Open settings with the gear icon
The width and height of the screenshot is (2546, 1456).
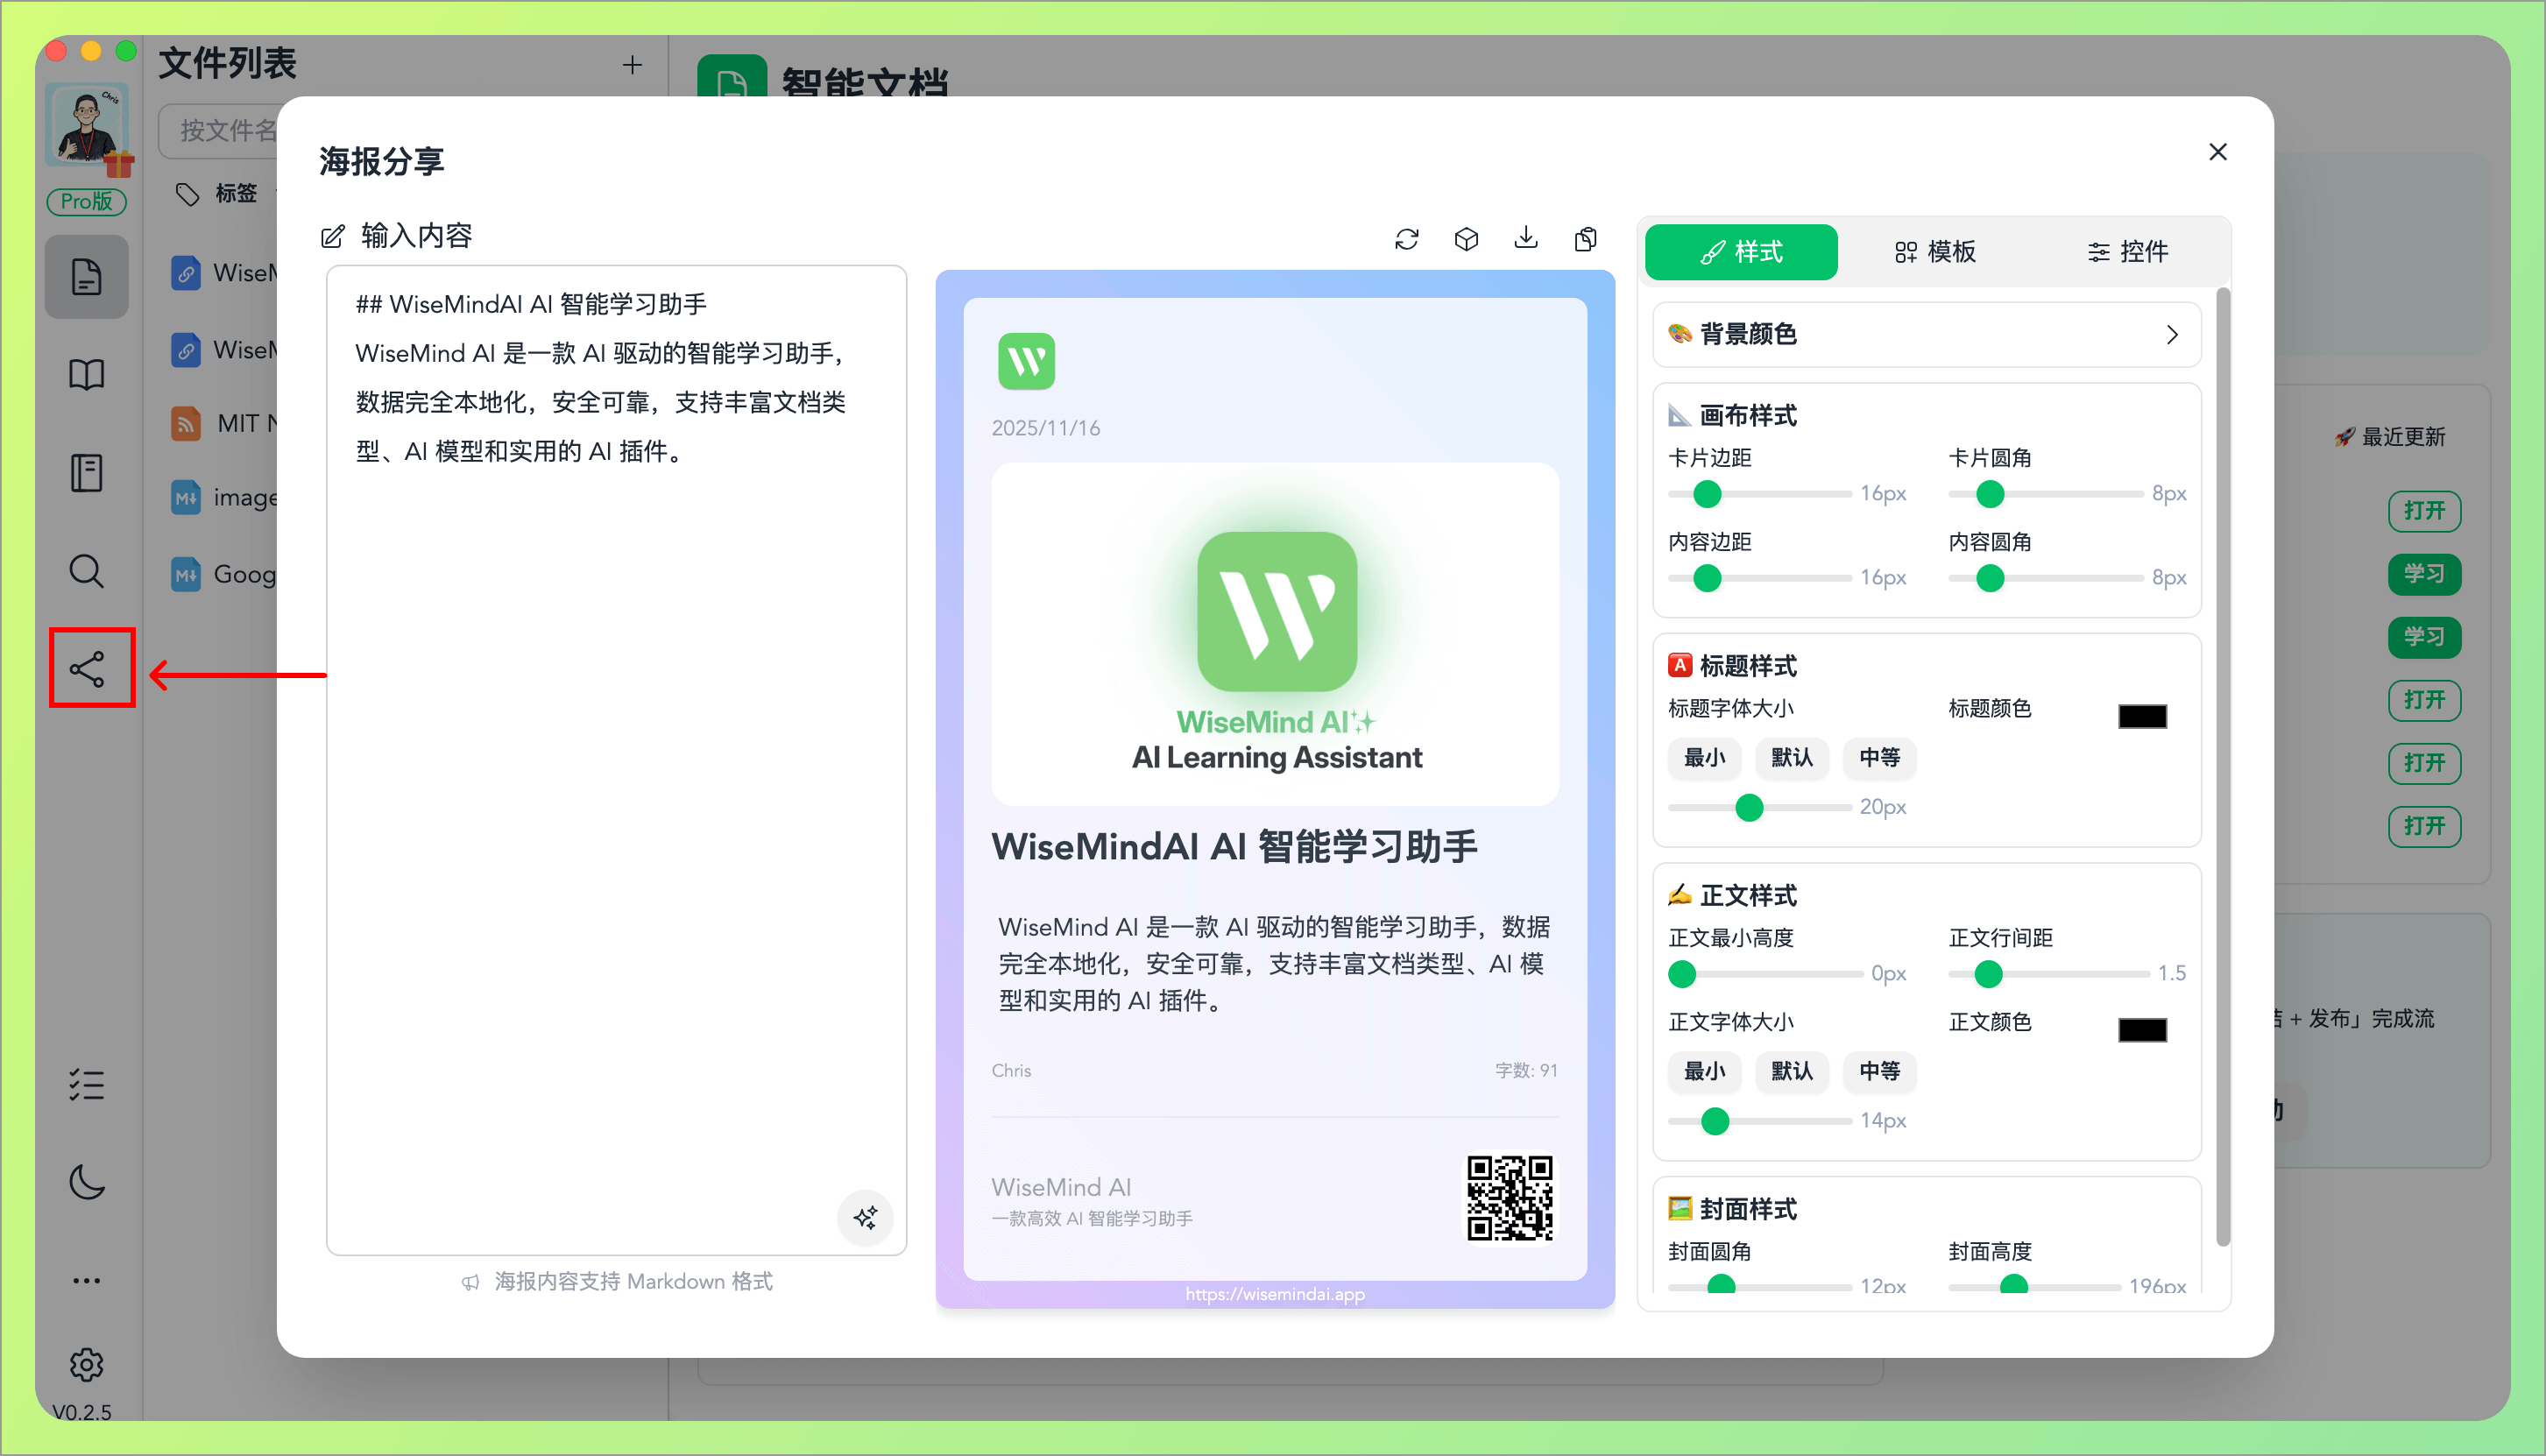(x=87, y=1365)
